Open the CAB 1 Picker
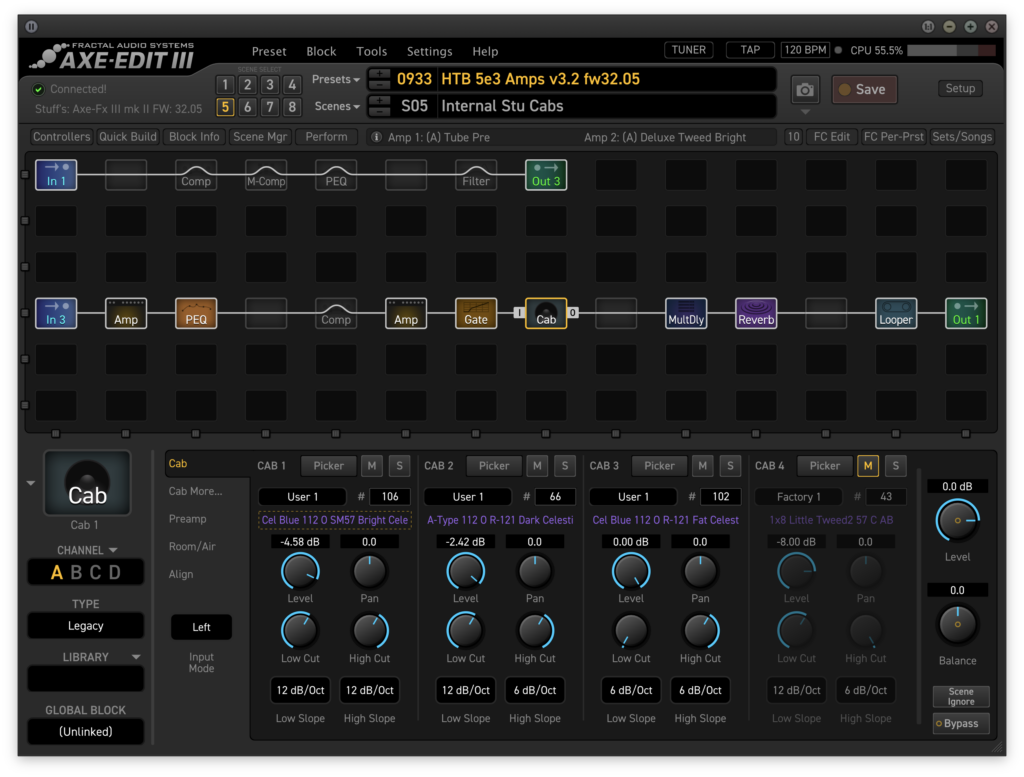This screenshot has height=777, width=1024. pos(328,466)
